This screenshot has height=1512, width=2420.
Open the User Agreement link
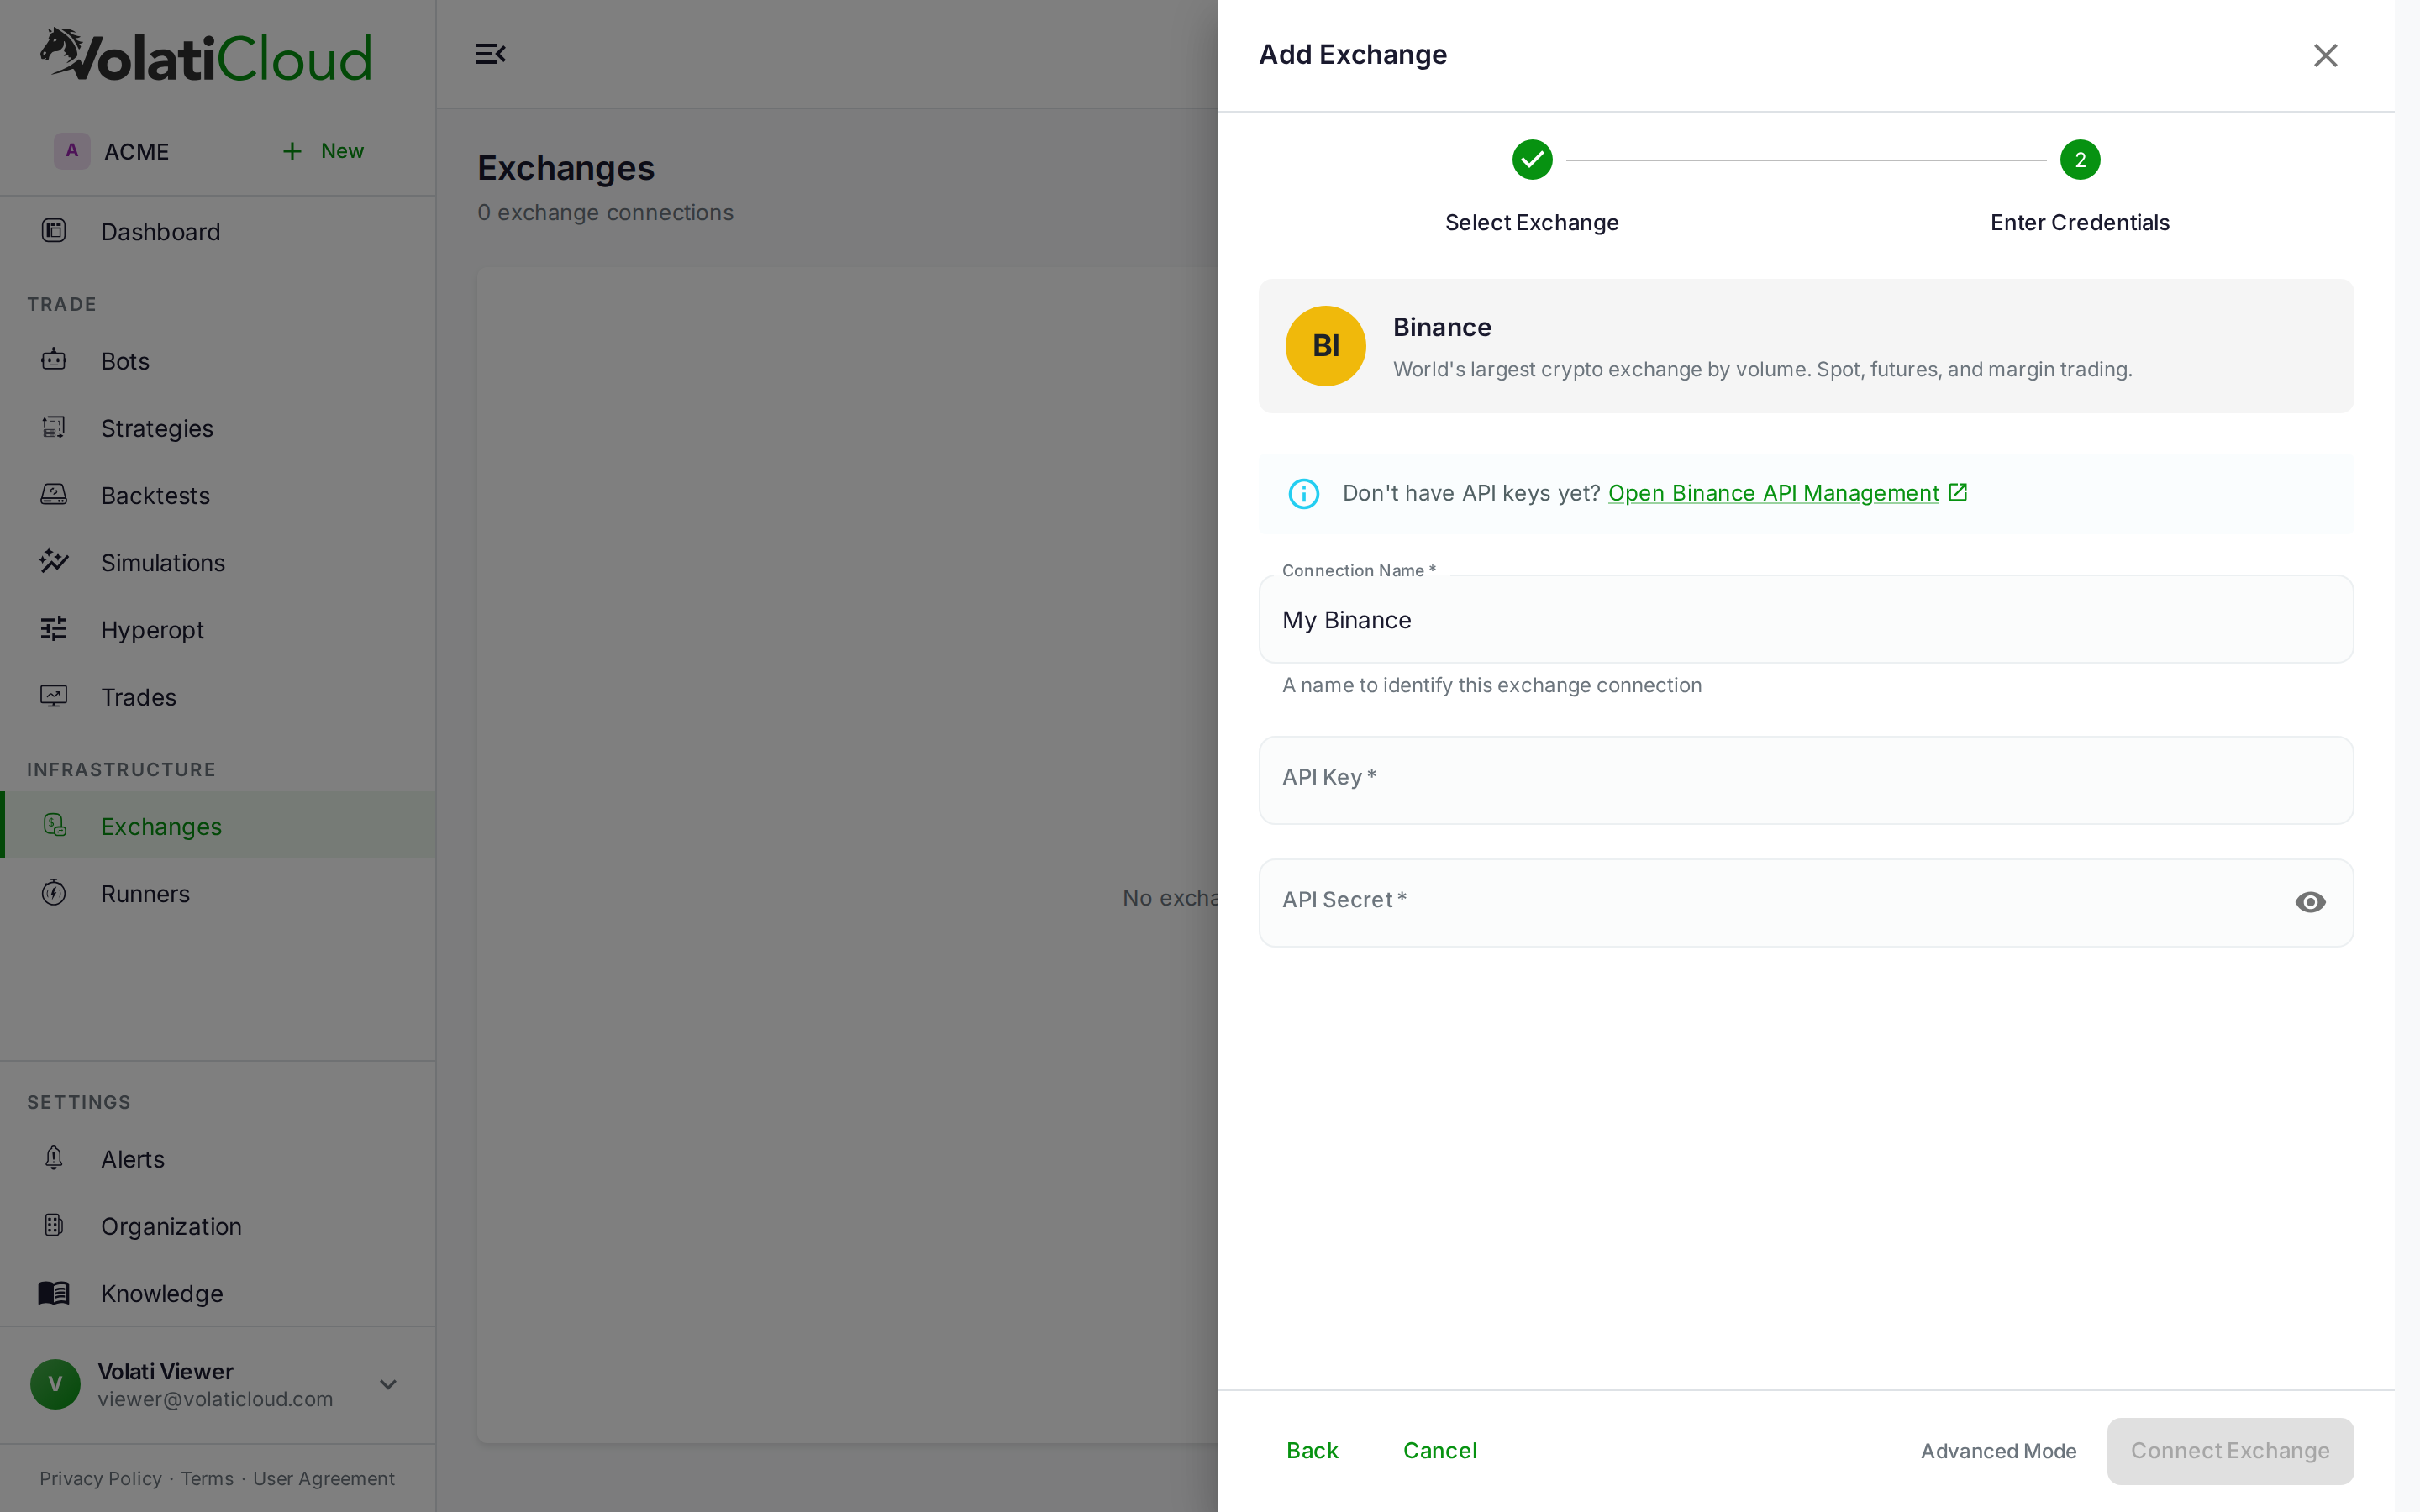(324, 1478)
